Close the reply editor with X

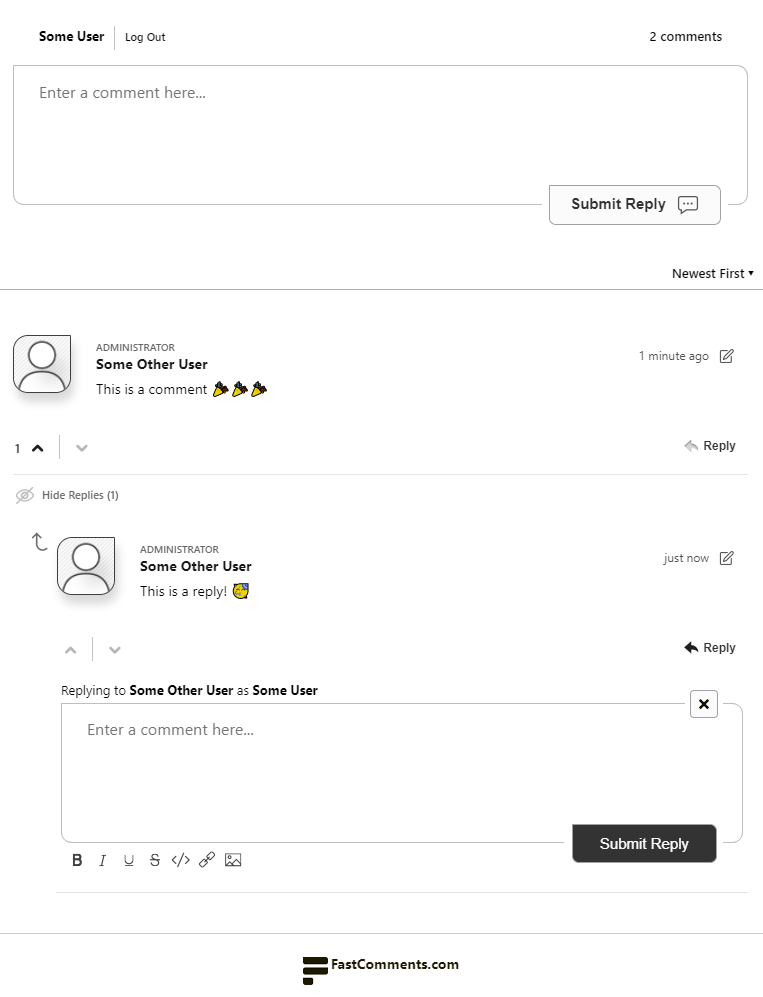[704, 704]
